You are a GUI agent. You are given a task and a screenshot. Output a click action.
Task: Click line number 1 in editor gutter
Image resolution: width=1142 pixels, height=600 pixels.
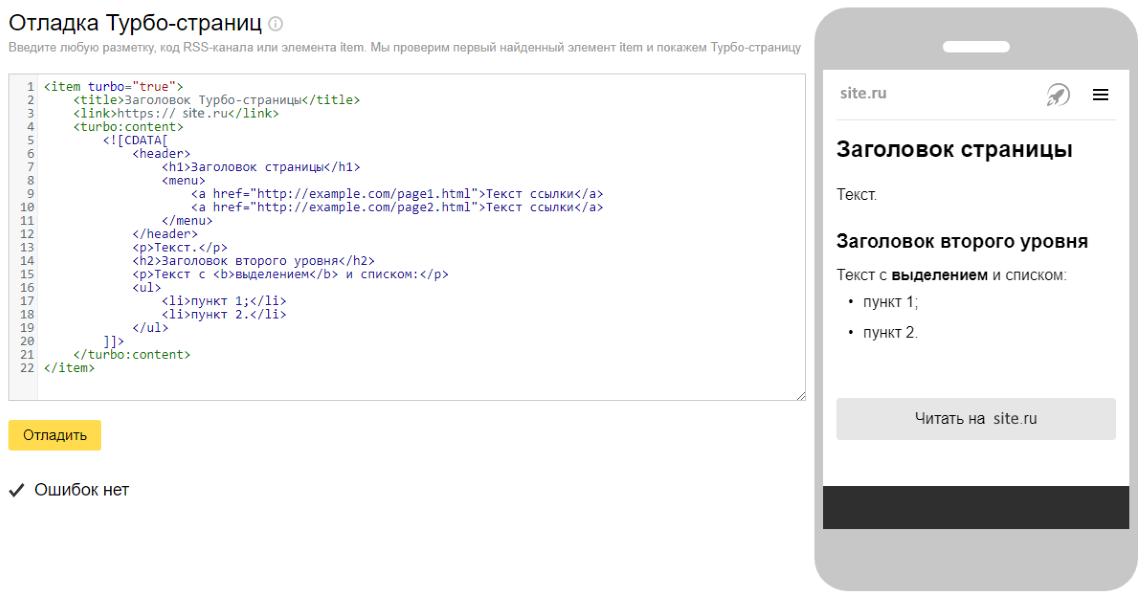31,87
